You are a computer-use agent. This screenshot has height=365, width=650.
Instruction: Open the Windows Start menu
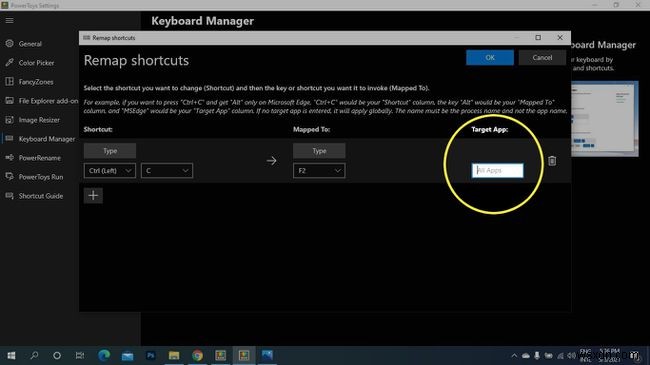pos(11,355)
